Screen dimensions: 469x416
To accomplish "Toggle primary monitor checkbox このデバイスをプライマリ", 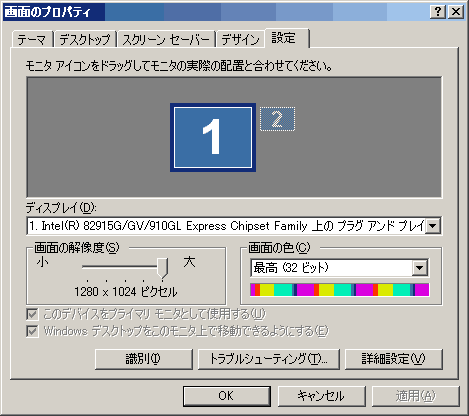I will pos(32,314).
